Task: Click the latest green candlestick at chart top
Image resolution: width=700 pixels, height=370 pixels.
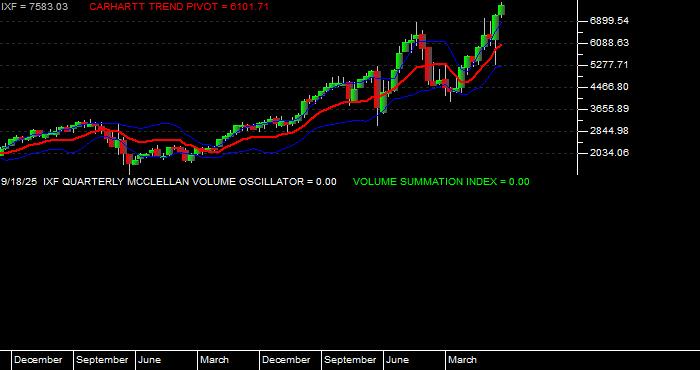Action: (x=501, y=10)
